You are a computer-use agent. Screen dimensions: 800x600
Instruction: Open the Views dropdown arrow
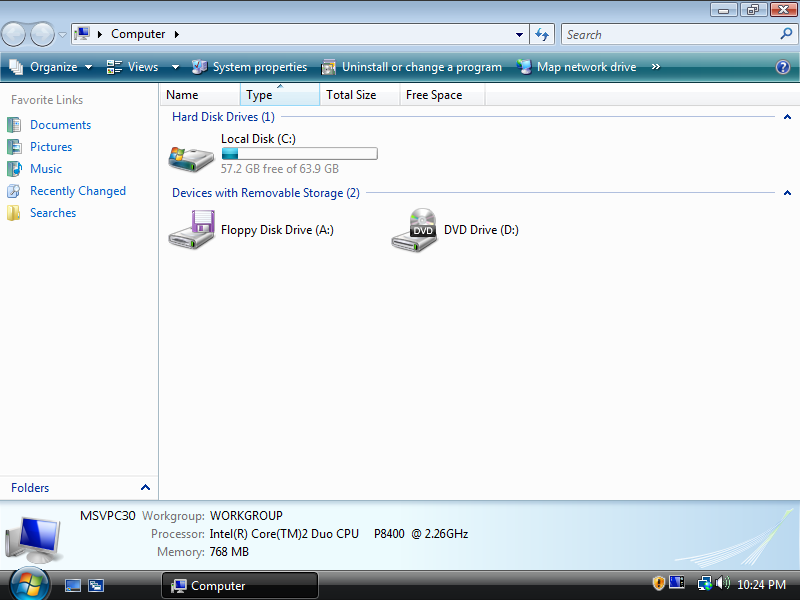(175, 67)
